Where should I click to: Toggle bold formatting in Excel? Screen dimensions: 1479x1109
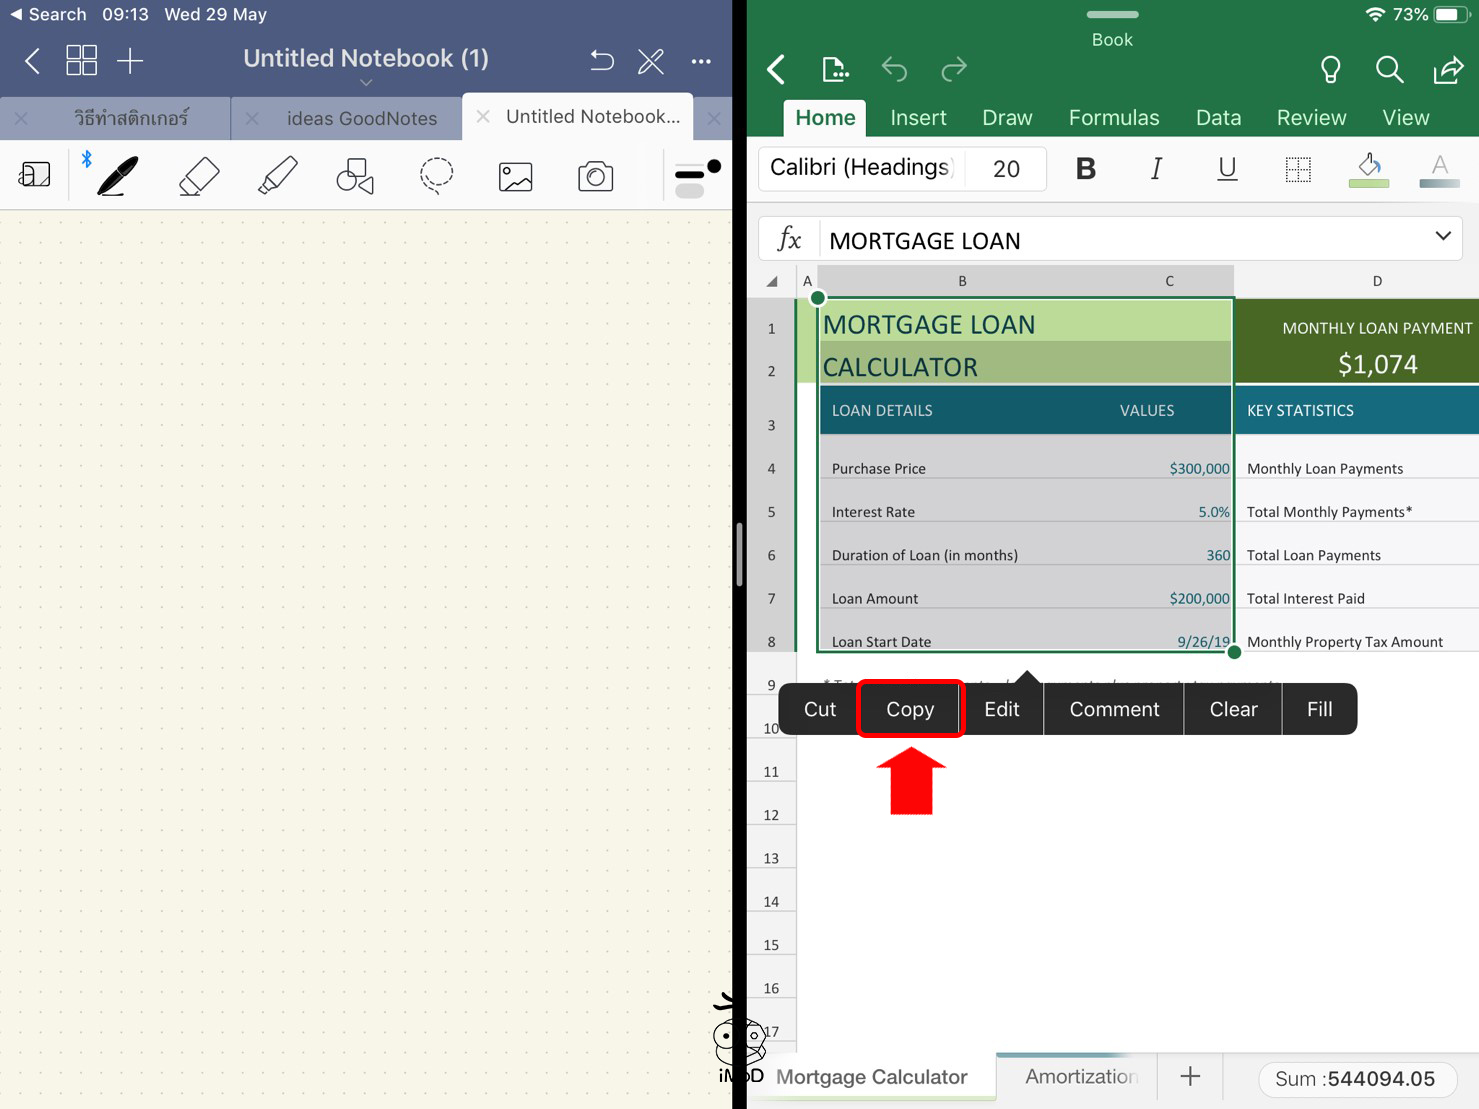[x=1085, y=169]
